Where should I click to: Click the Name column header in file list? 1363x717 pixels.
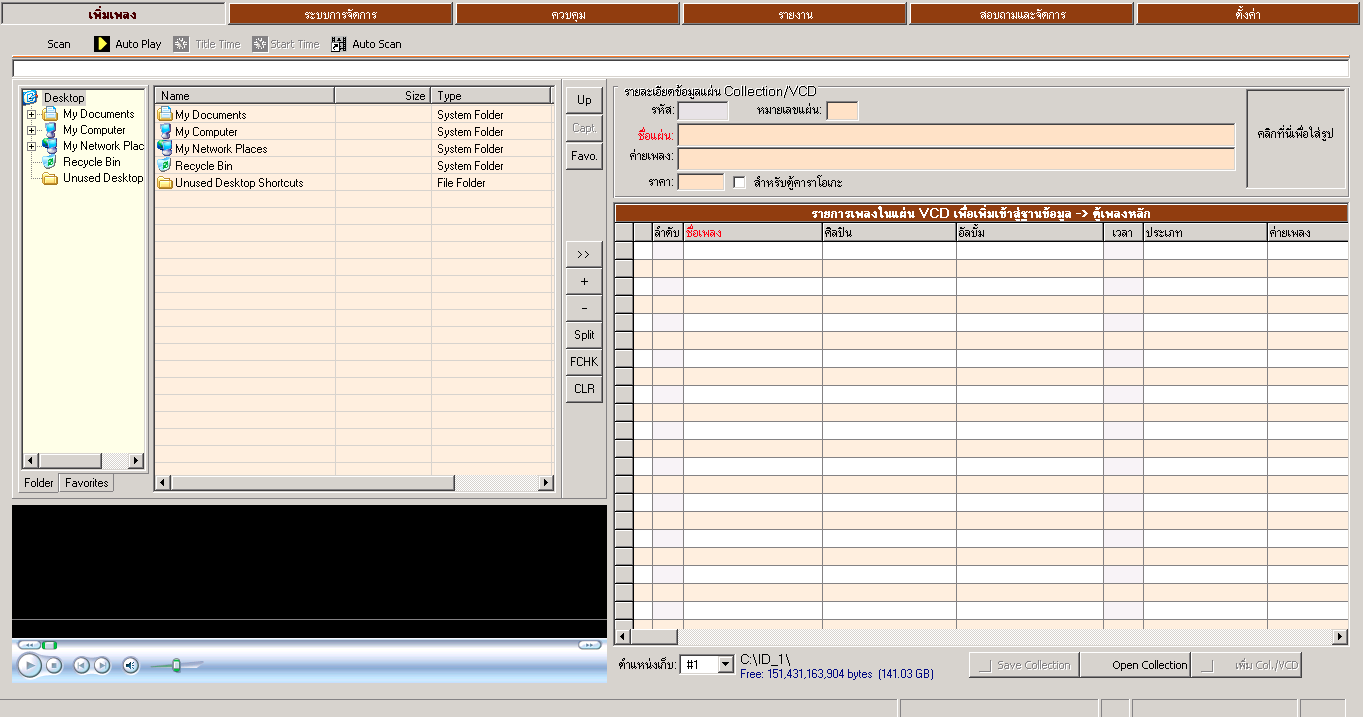(244, 96)
